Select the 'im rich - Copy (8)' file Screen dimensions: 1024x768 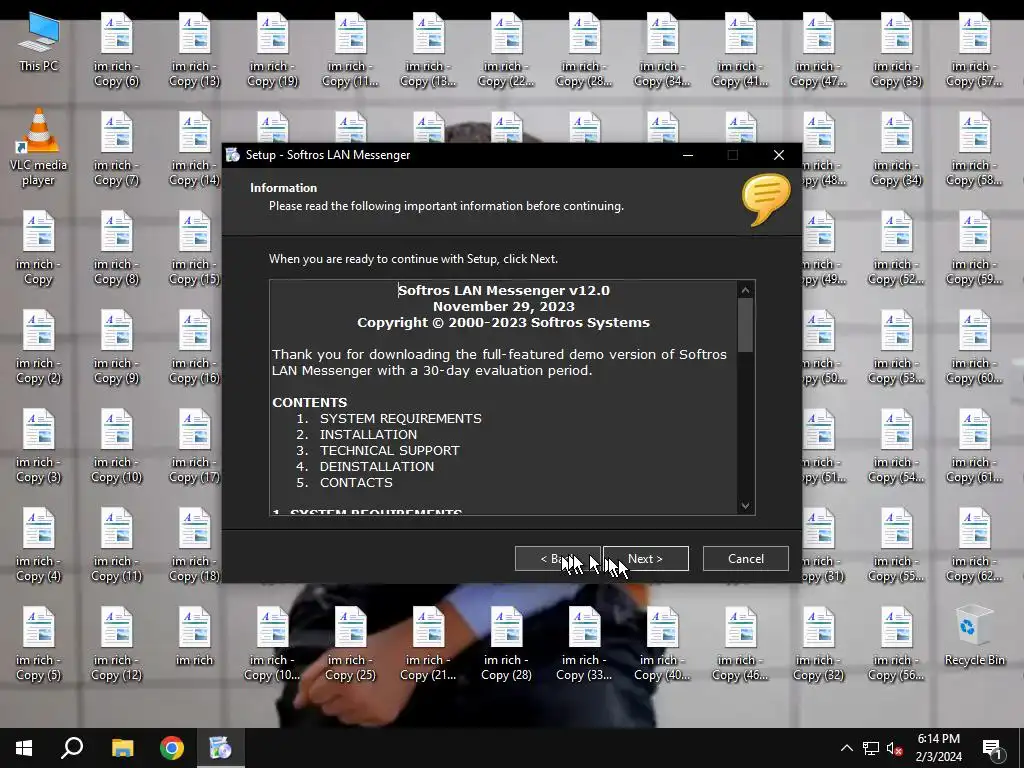[116, 249]
